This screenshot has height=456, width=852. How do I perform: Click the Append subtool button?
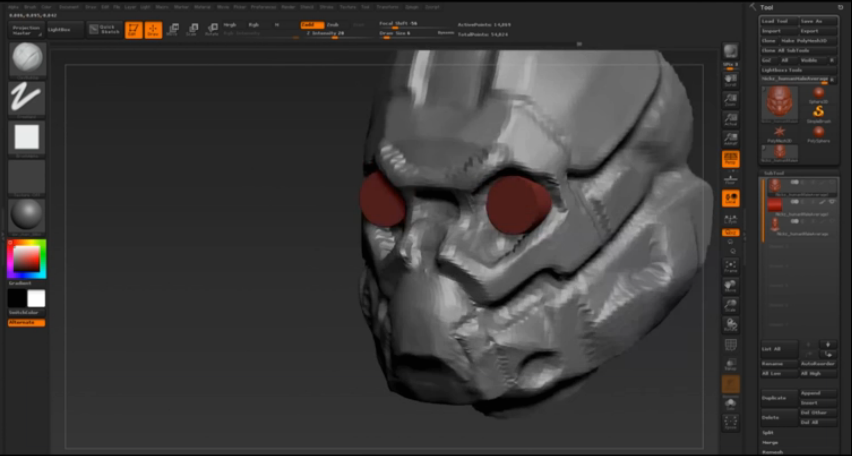point(818,393)
